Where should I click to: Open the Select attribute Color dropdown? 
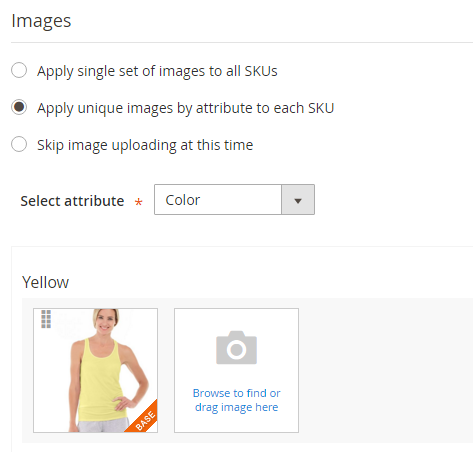(x=234, y=200)
